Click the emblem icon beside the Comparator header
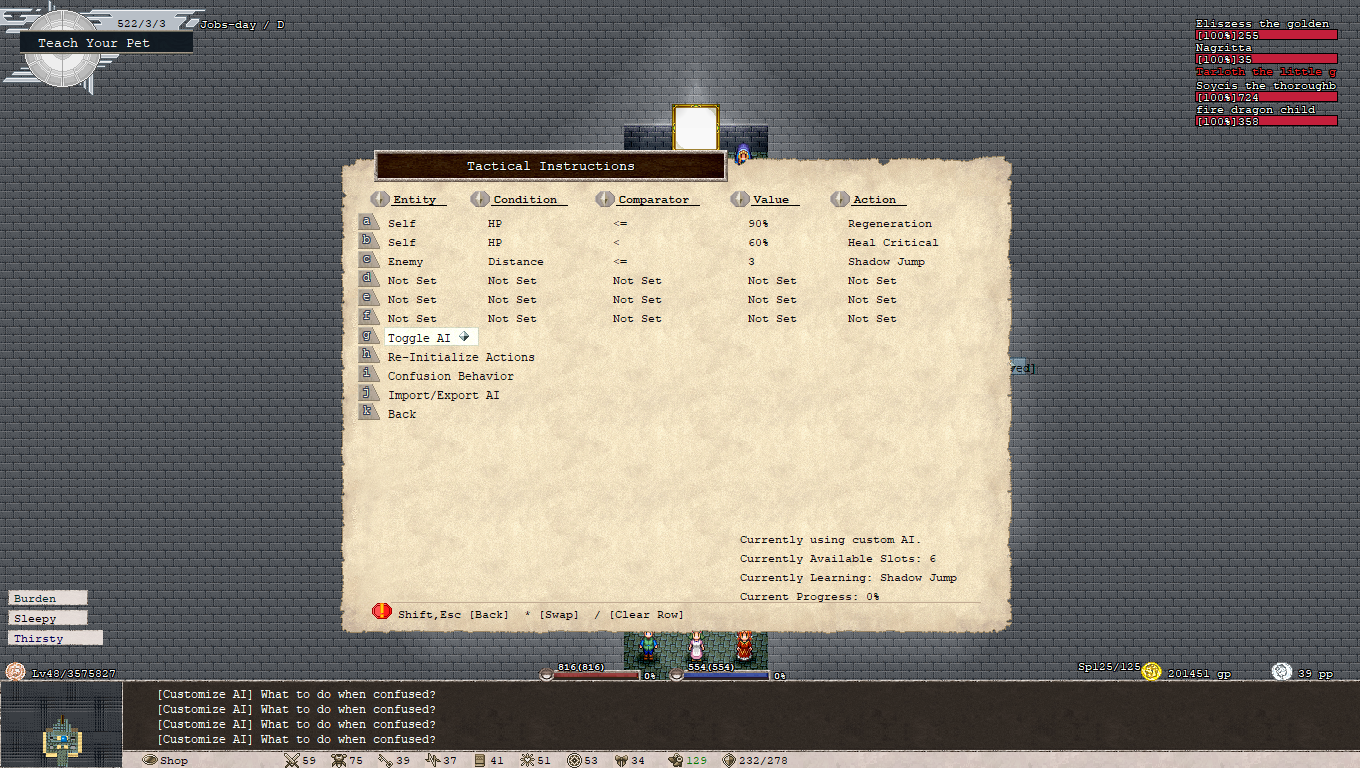This screenshot has width=1360, height=768. [604, 199]
